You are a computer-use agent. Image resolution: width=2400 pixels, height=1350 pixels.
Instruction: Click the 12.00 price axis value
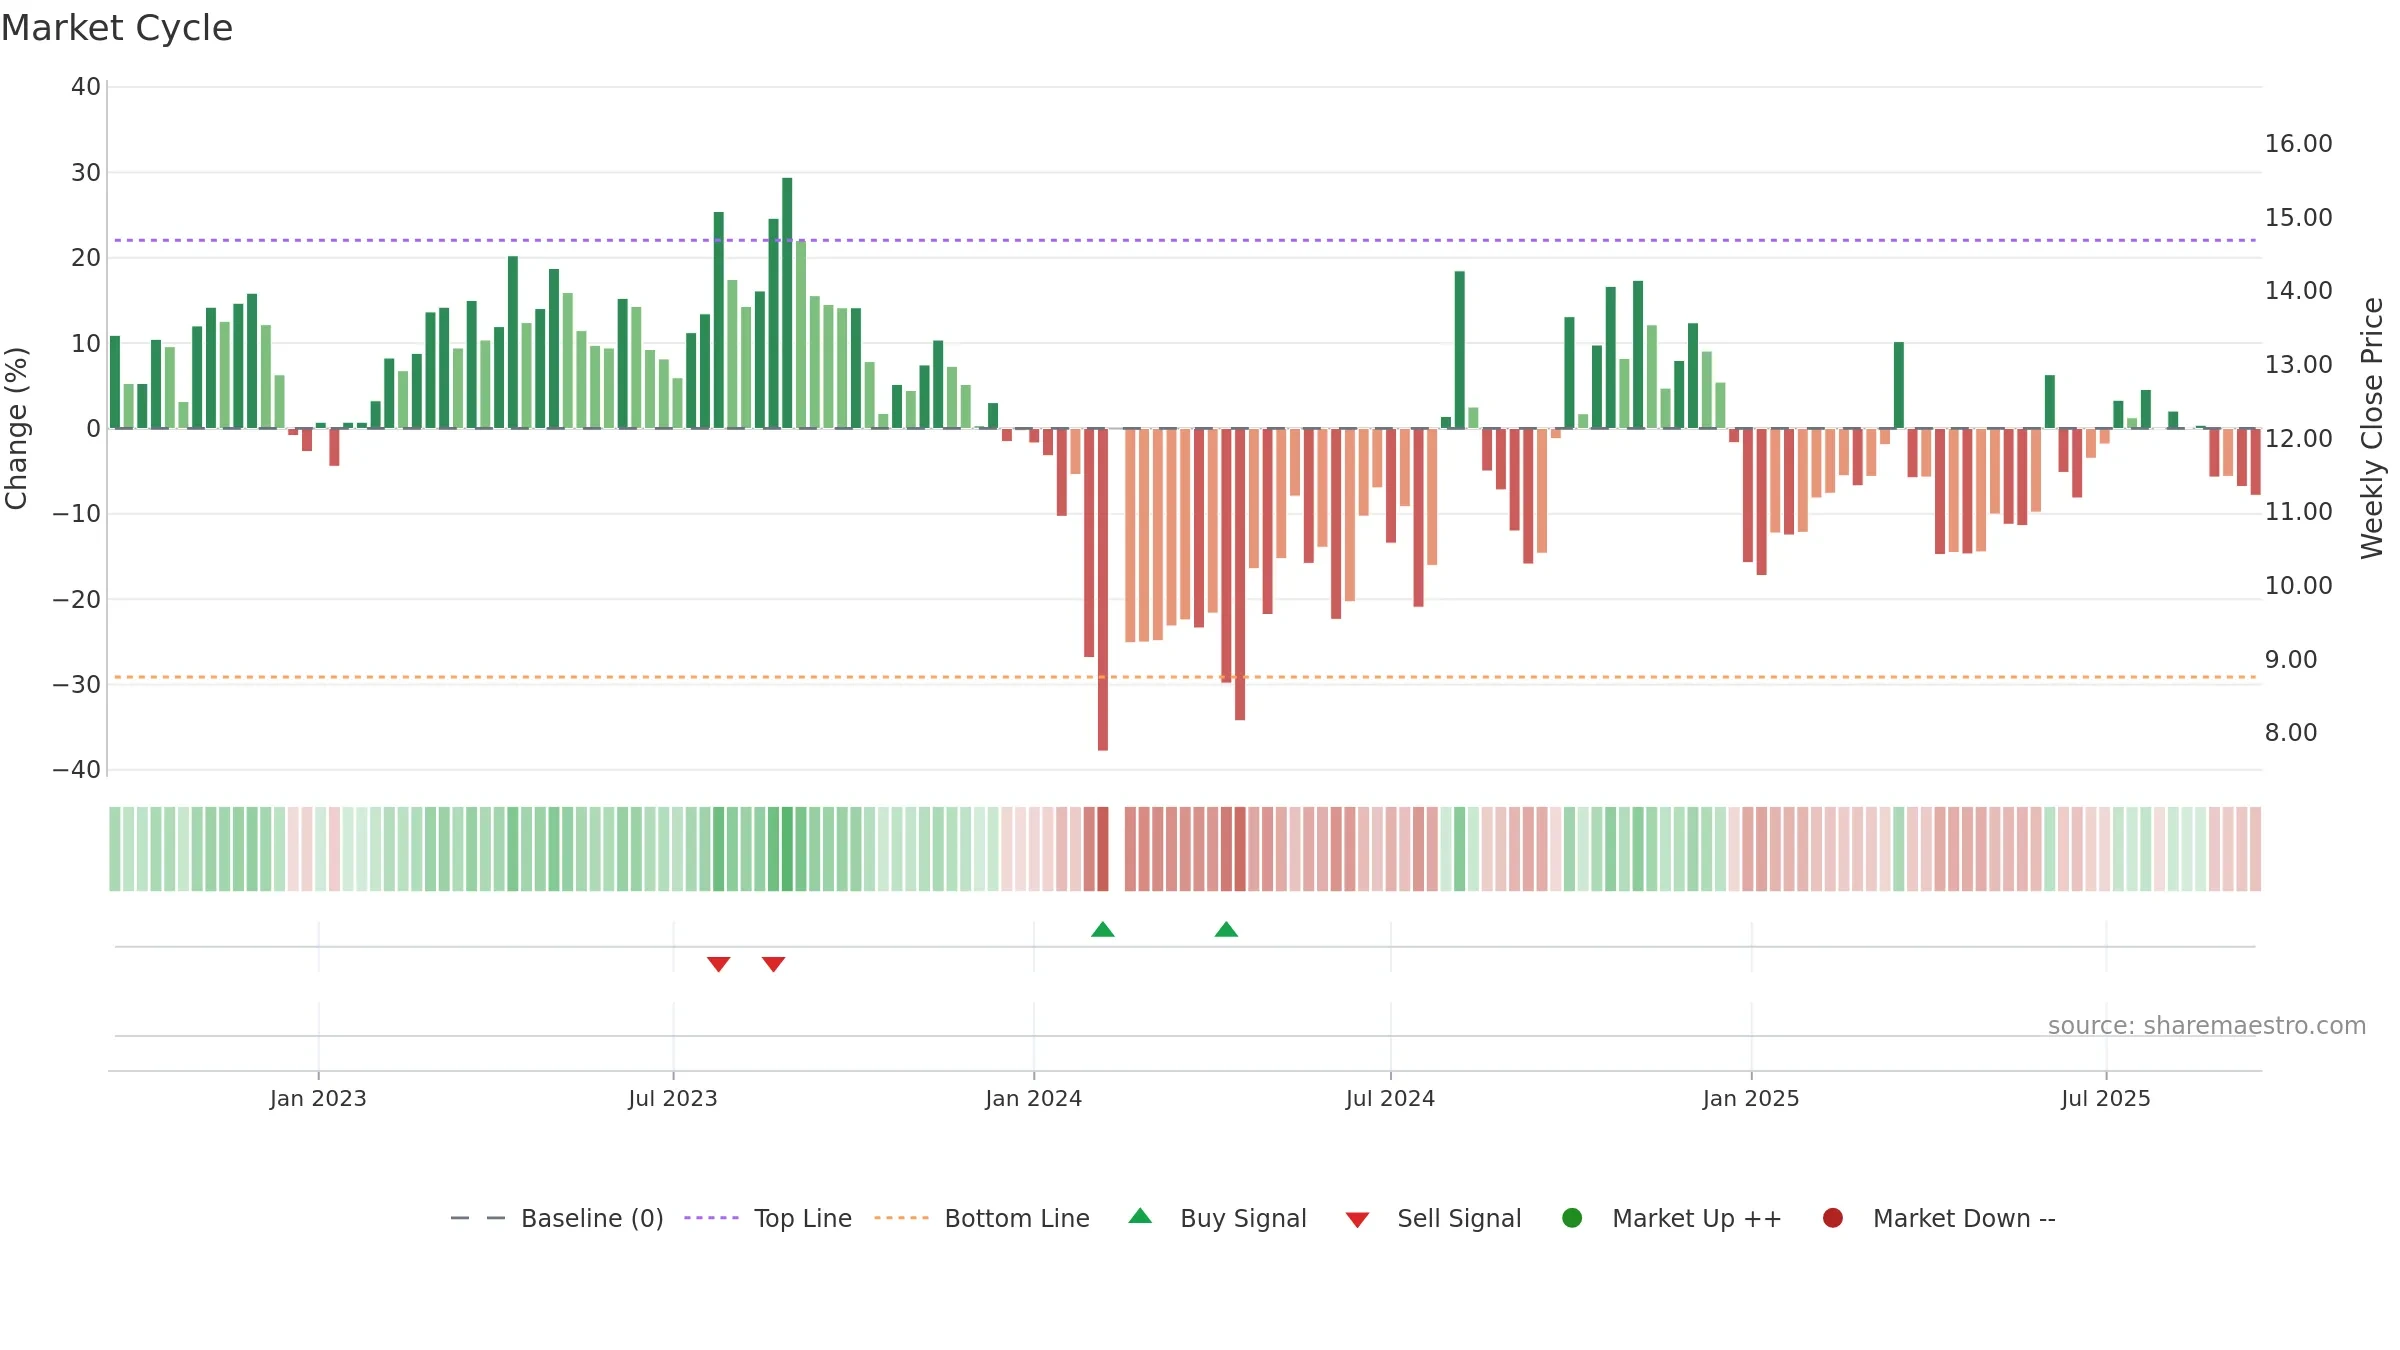[2298, 438]
